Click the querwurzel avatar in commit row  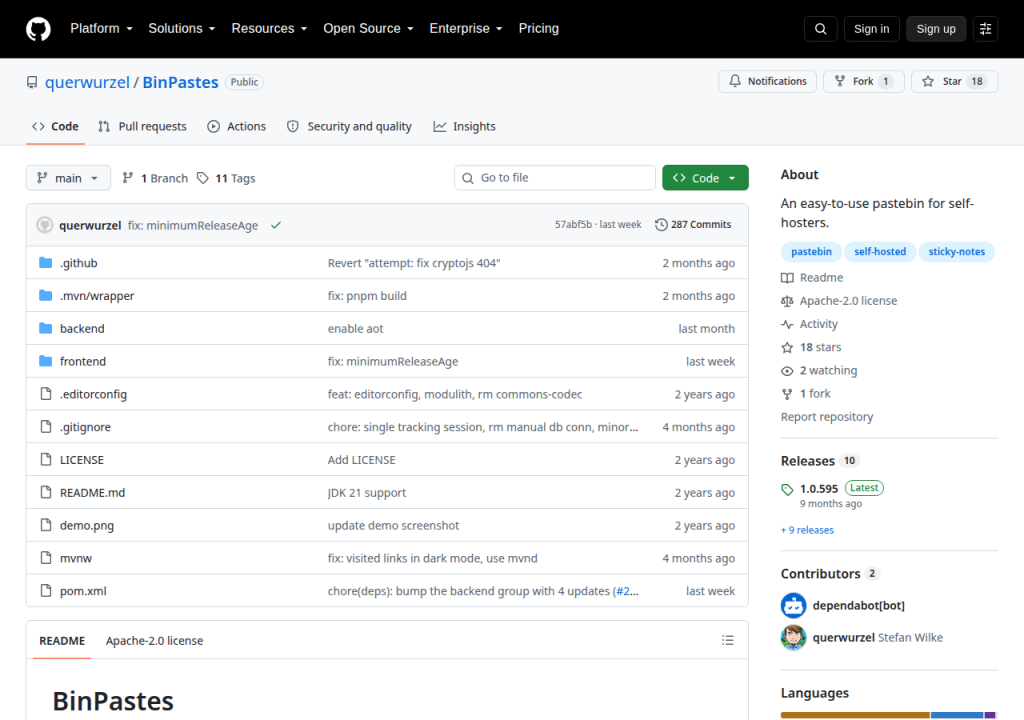(44, 225)
